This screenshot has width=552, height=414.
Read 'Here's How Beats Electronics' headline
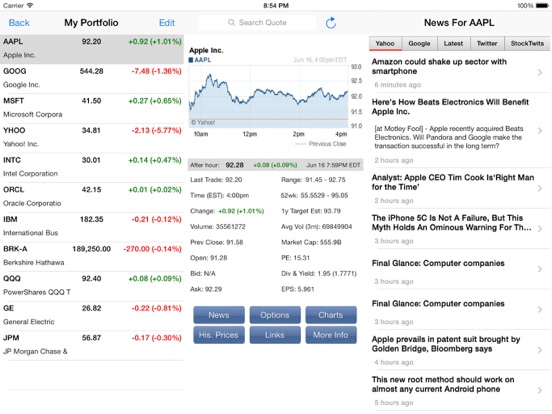450,107
